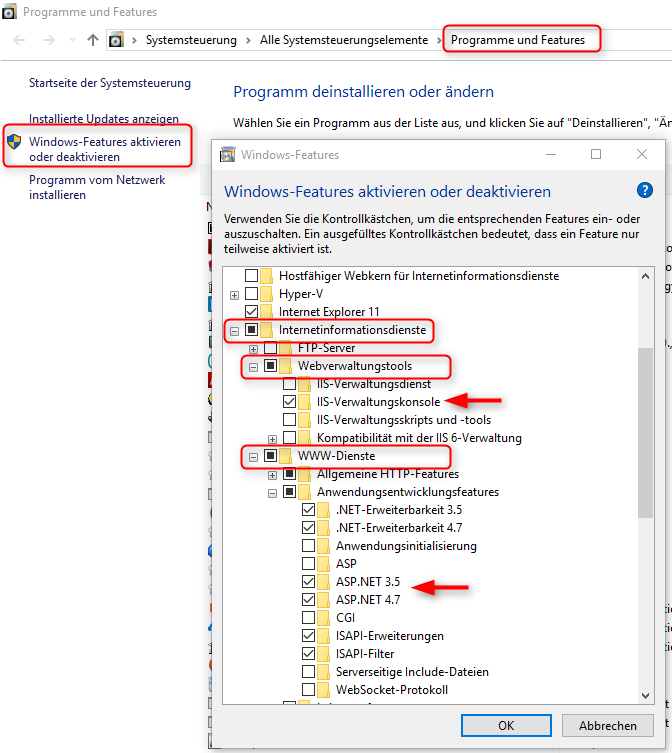
Task: Click Alle Systemsteuerungselemente breadcrumb
Action: click(344, 40)
